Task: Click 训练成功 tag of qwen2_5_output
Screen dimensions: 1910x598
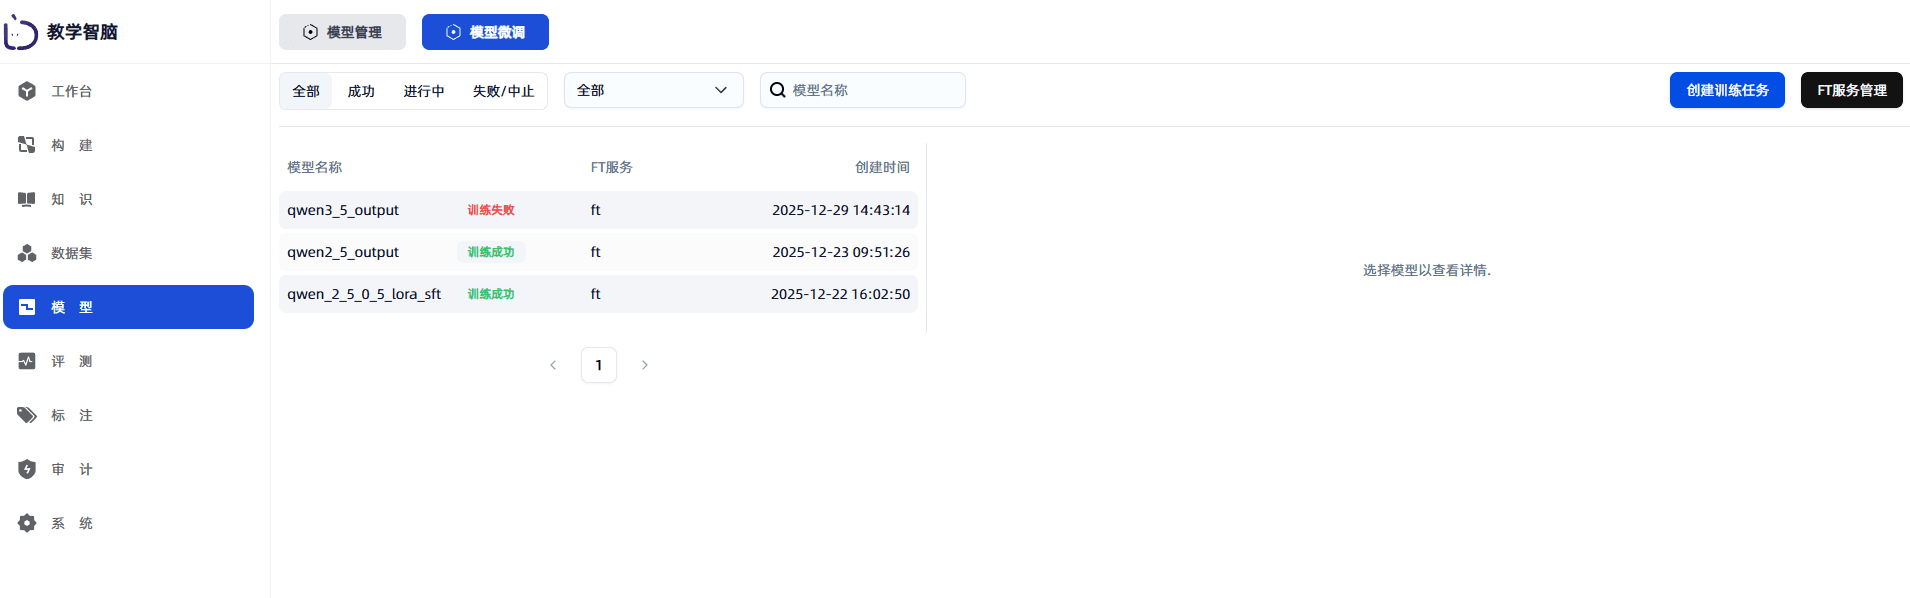Action: [491, 252]
